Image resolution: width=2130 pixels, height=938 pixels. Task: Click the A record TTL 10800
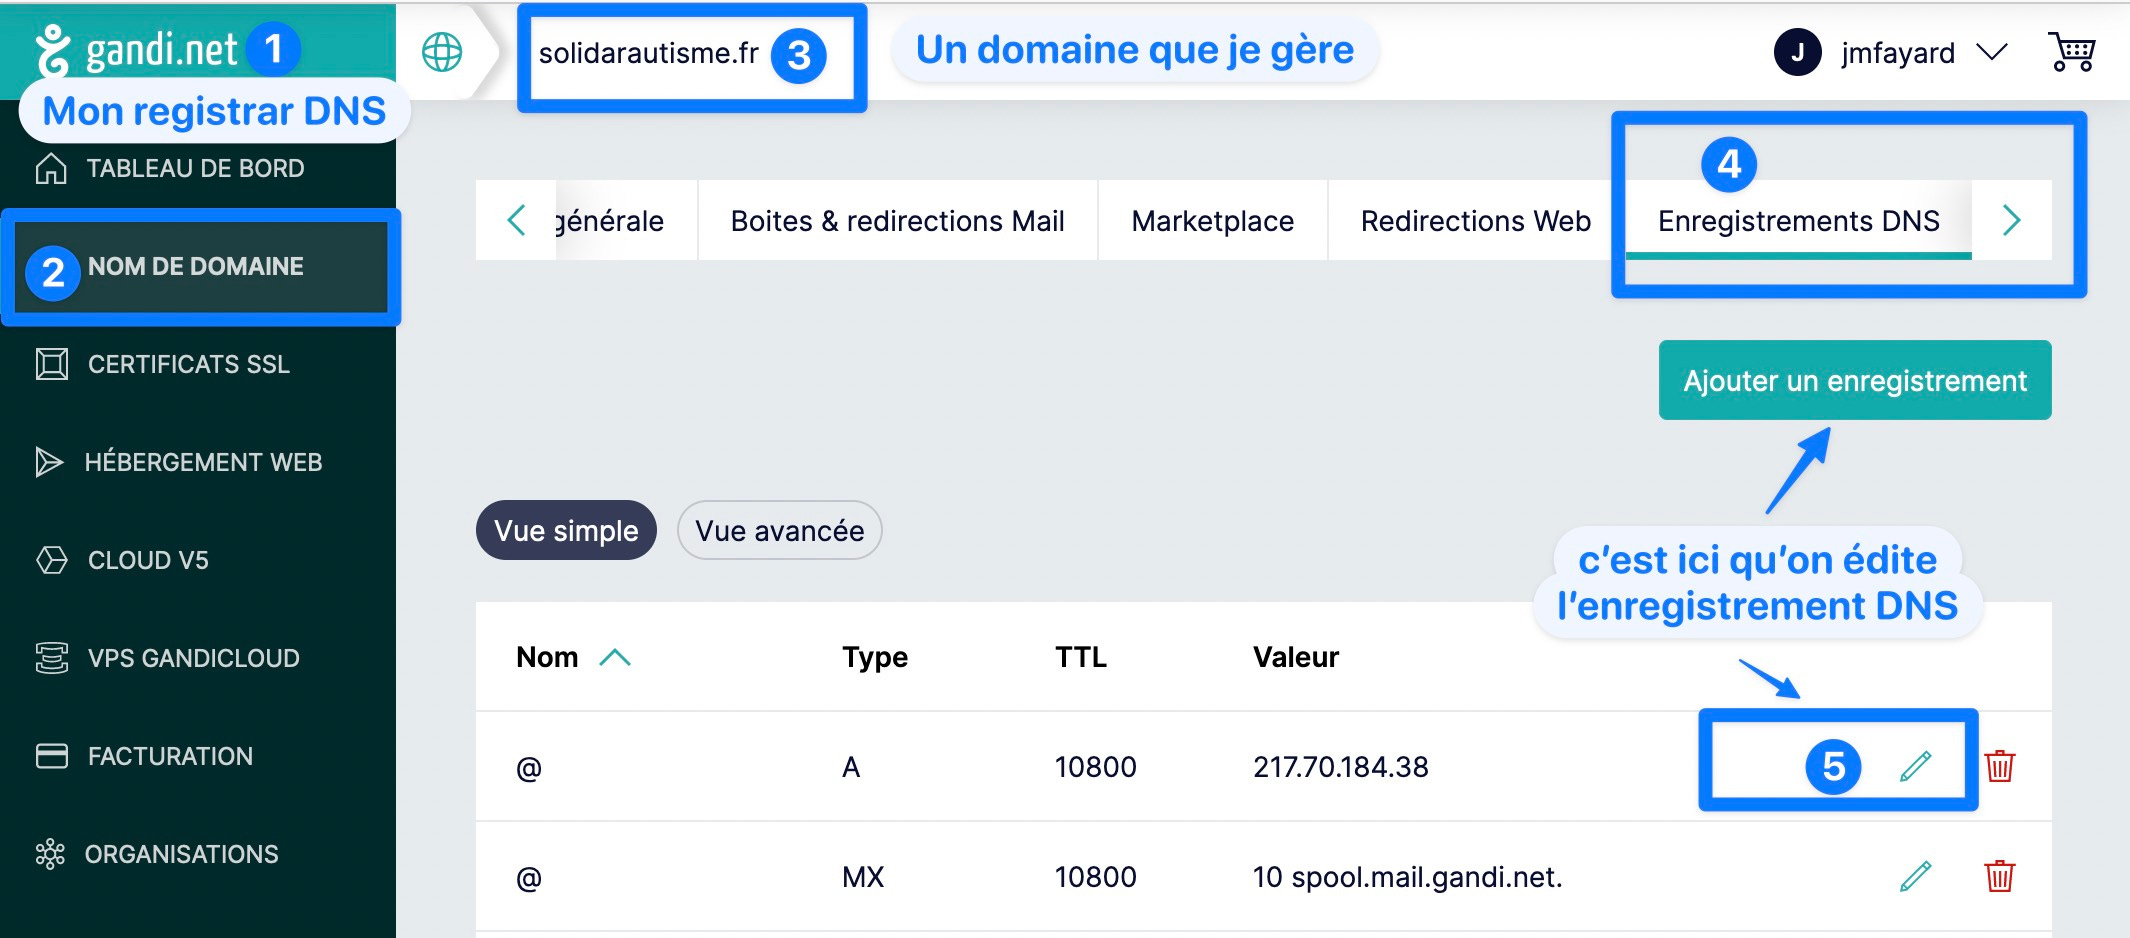pos(1096,767)
